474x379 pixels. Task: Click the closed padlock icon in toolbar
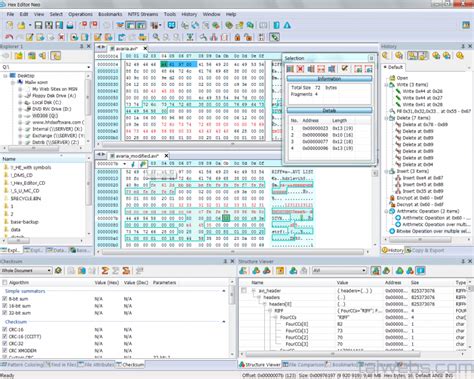point(237,37)
